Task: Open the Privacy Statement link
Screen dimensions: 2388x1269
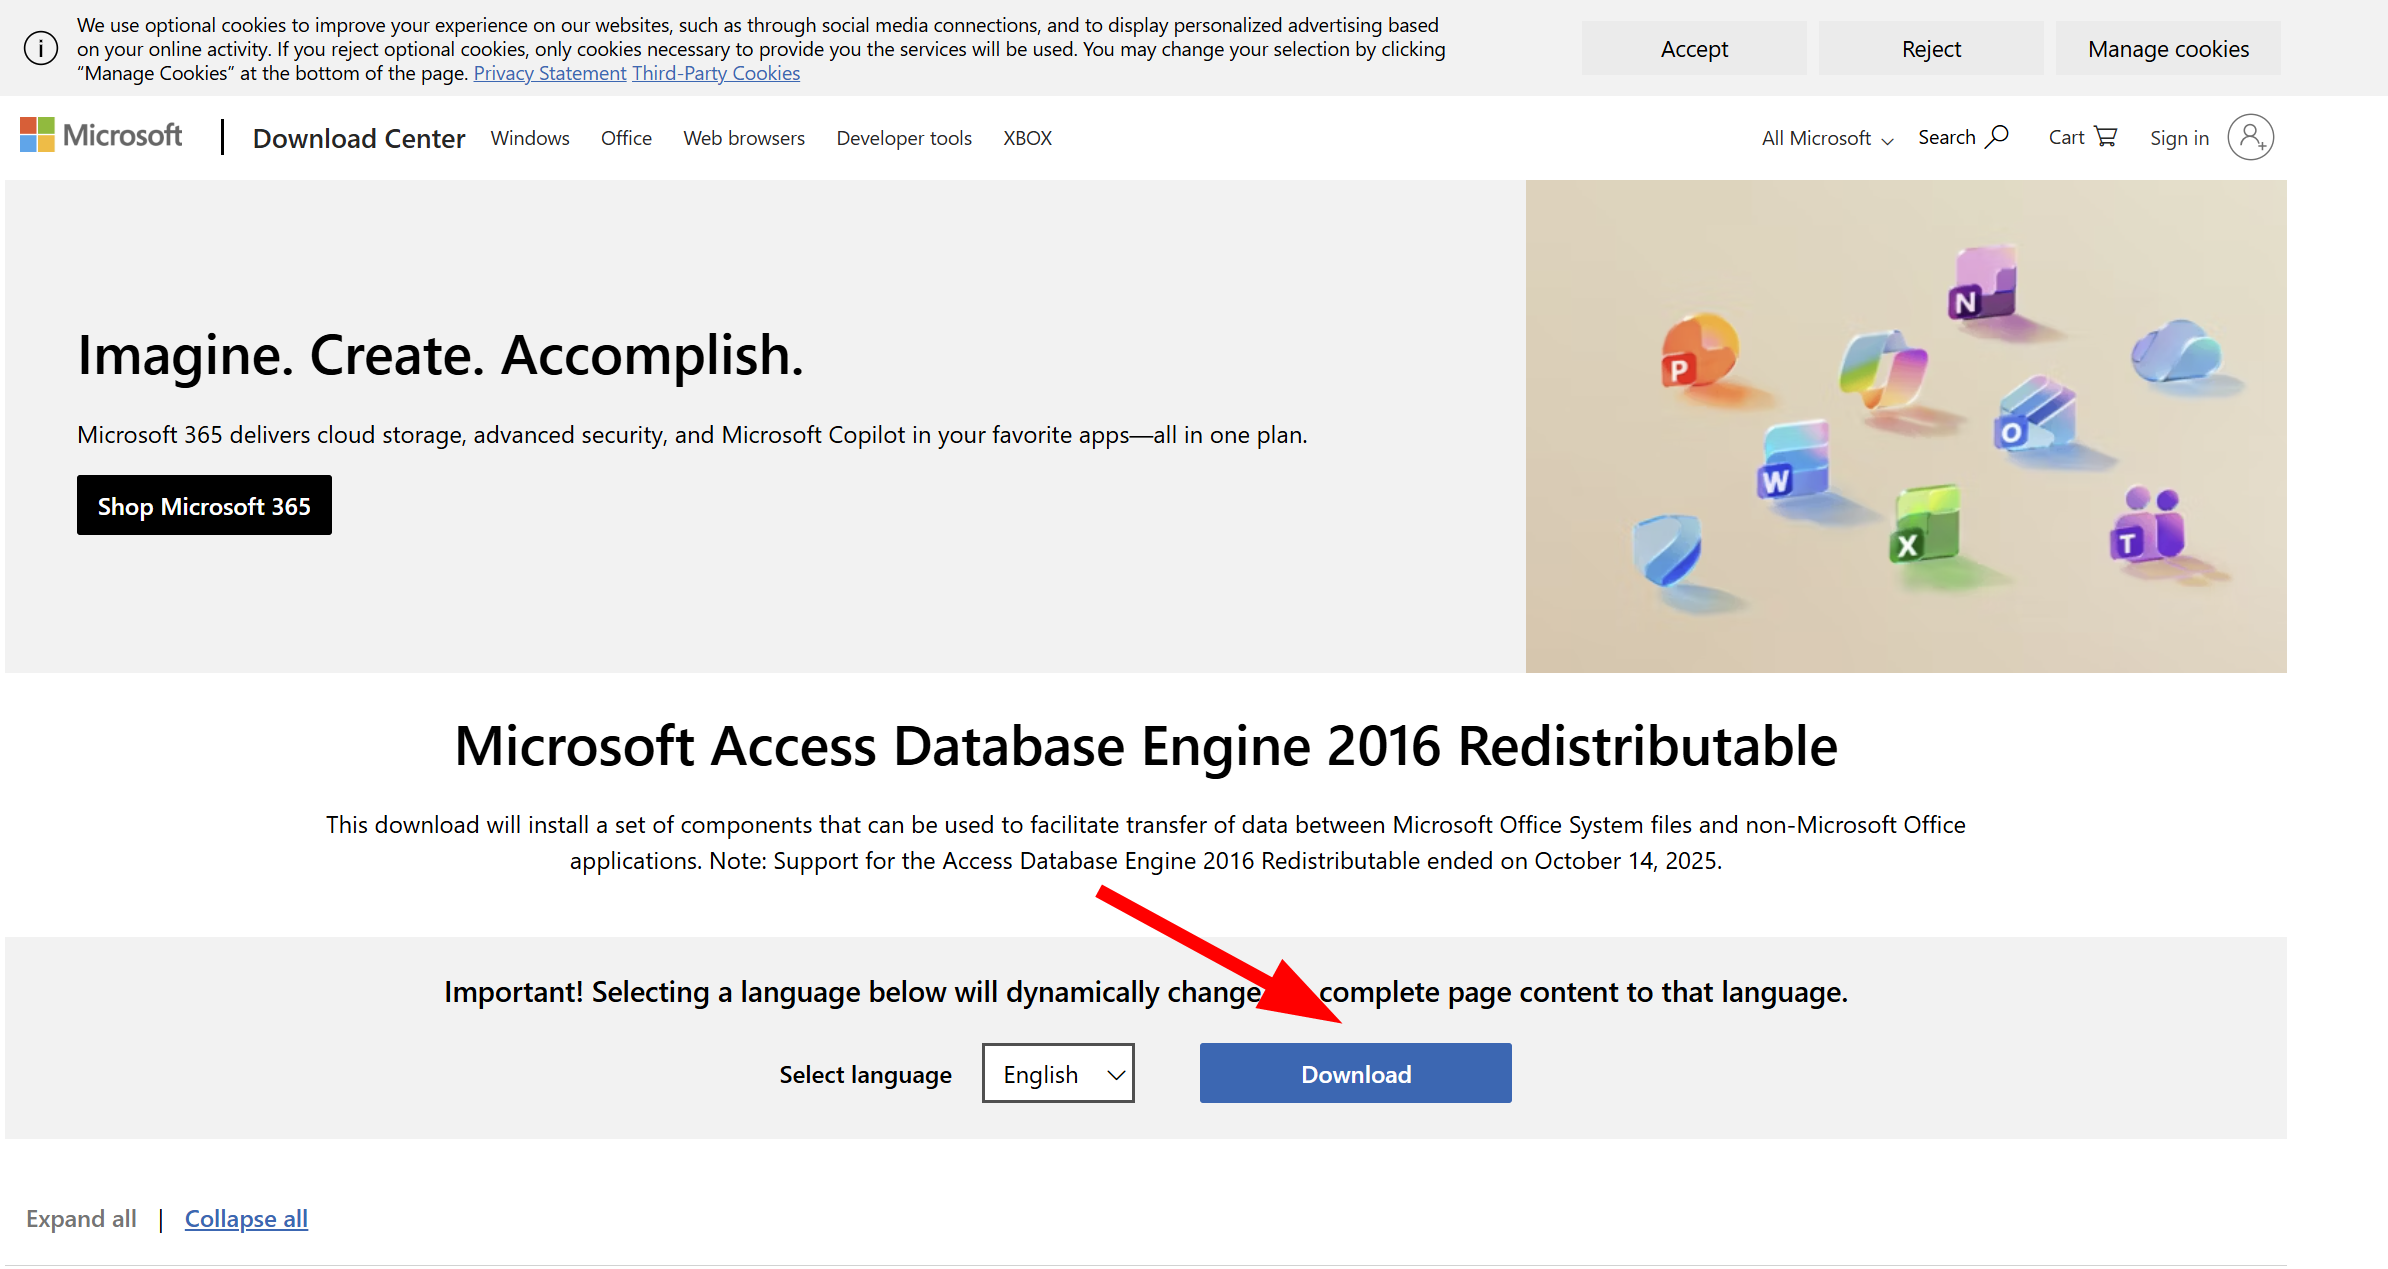Action: [x=550, y=73]
